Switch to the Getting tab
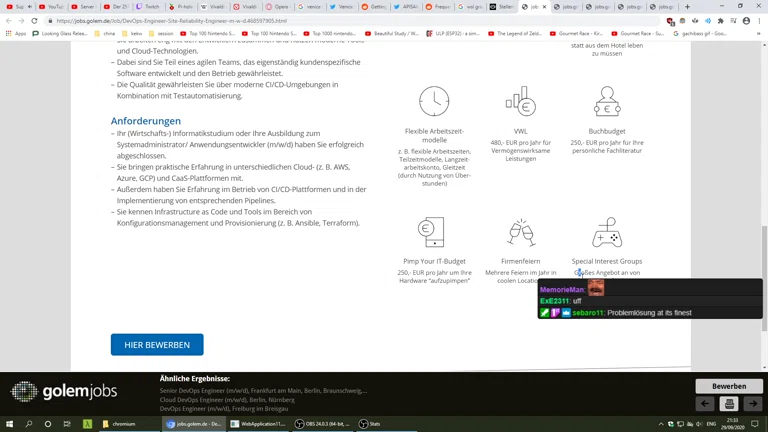The width and height of the screenshot is (768, 432). click(x=373, y=7)
